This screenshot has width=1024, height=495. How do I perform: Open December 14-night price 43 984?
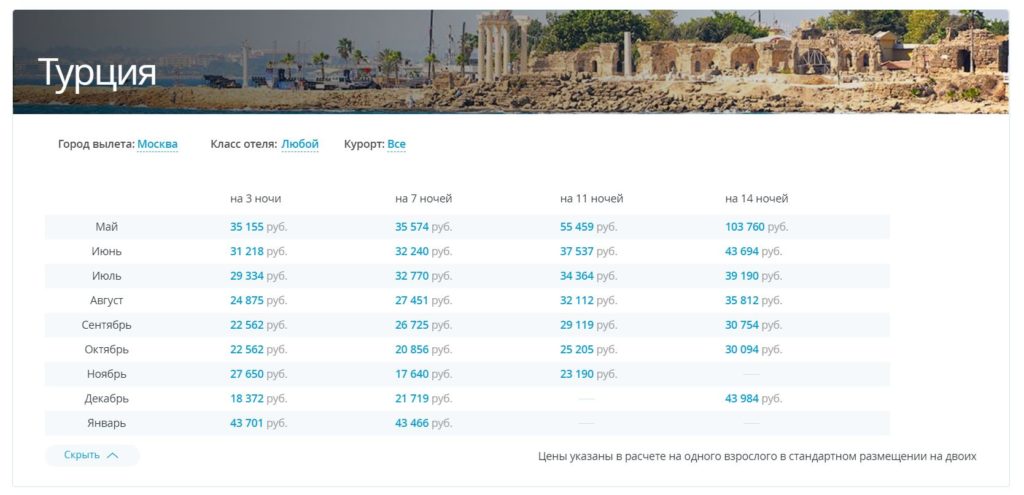pyautogui.click(x=742, y=398)
